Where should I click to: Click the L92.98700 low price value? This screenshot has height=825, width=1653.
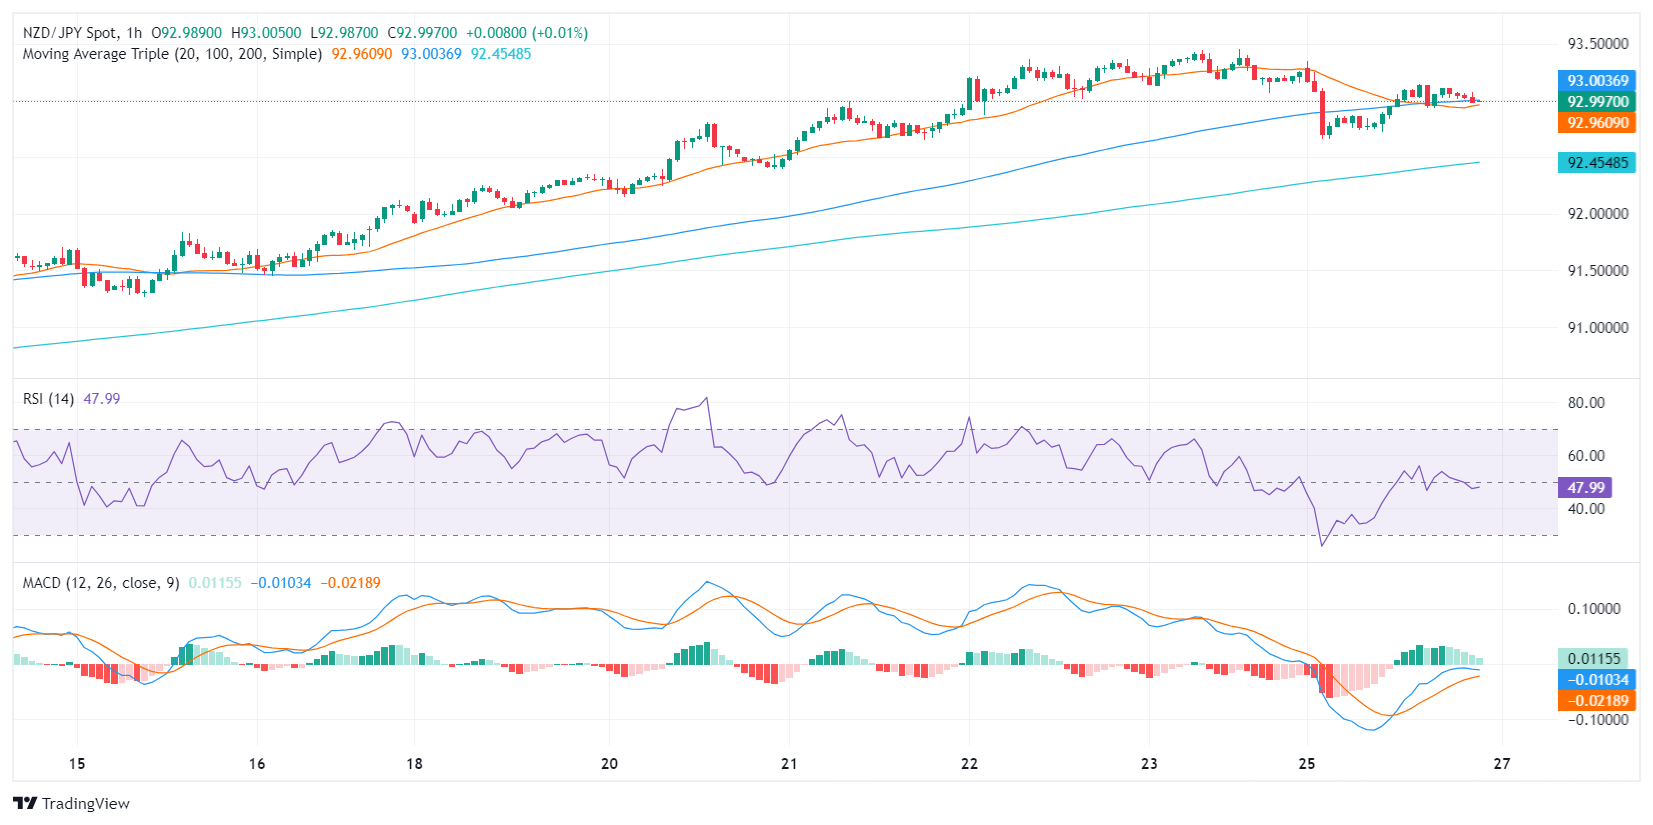[x=345, y=33]
